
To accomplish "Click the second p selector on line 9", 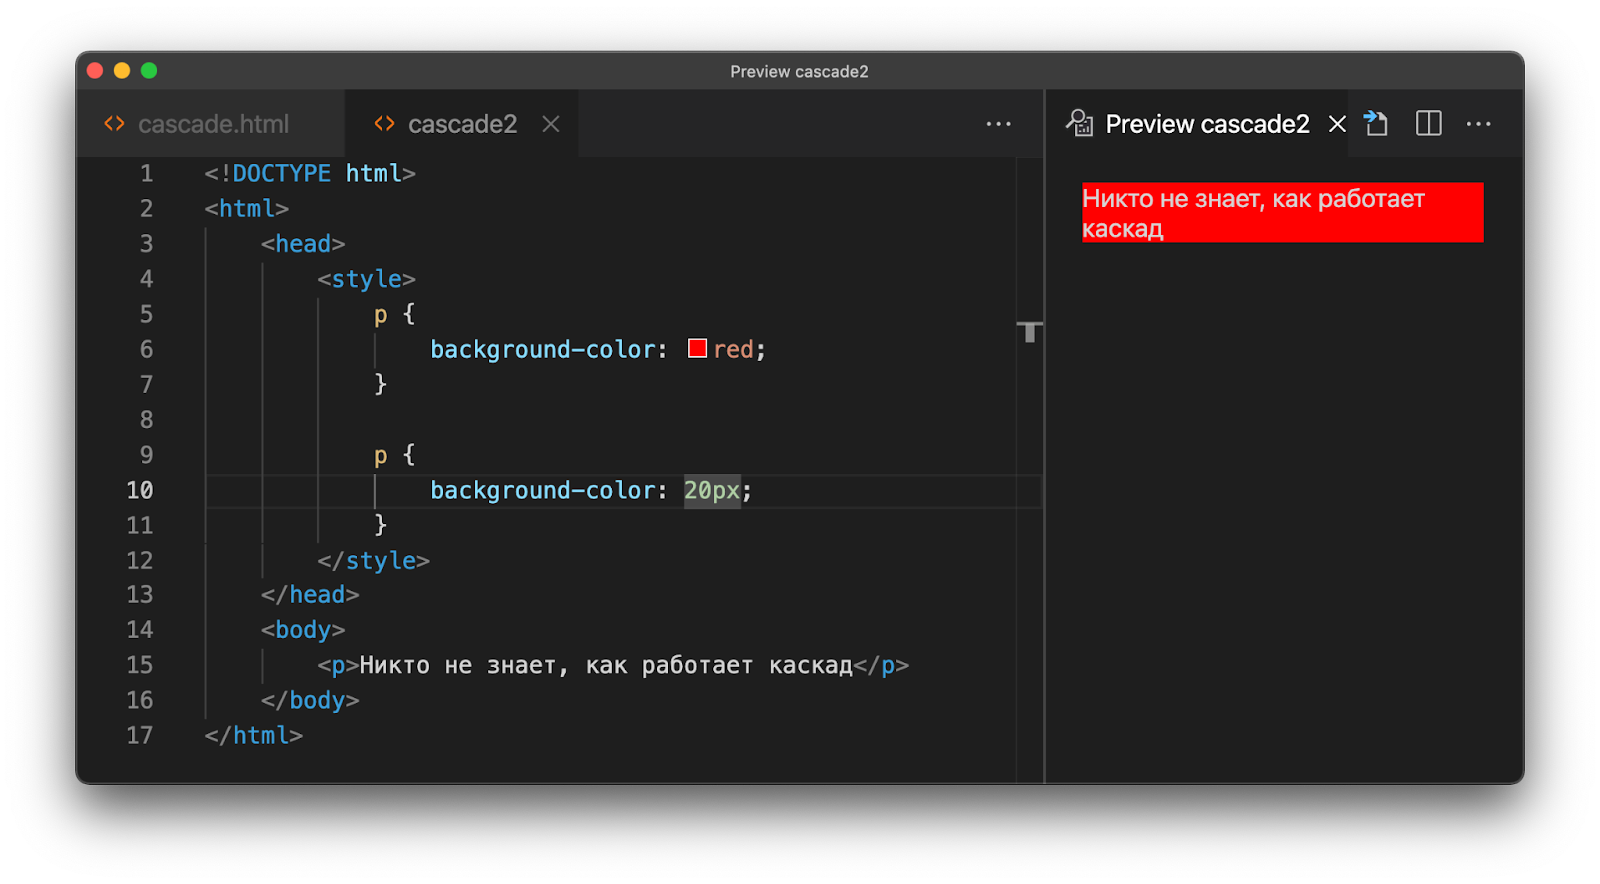I will coord(380,456).
